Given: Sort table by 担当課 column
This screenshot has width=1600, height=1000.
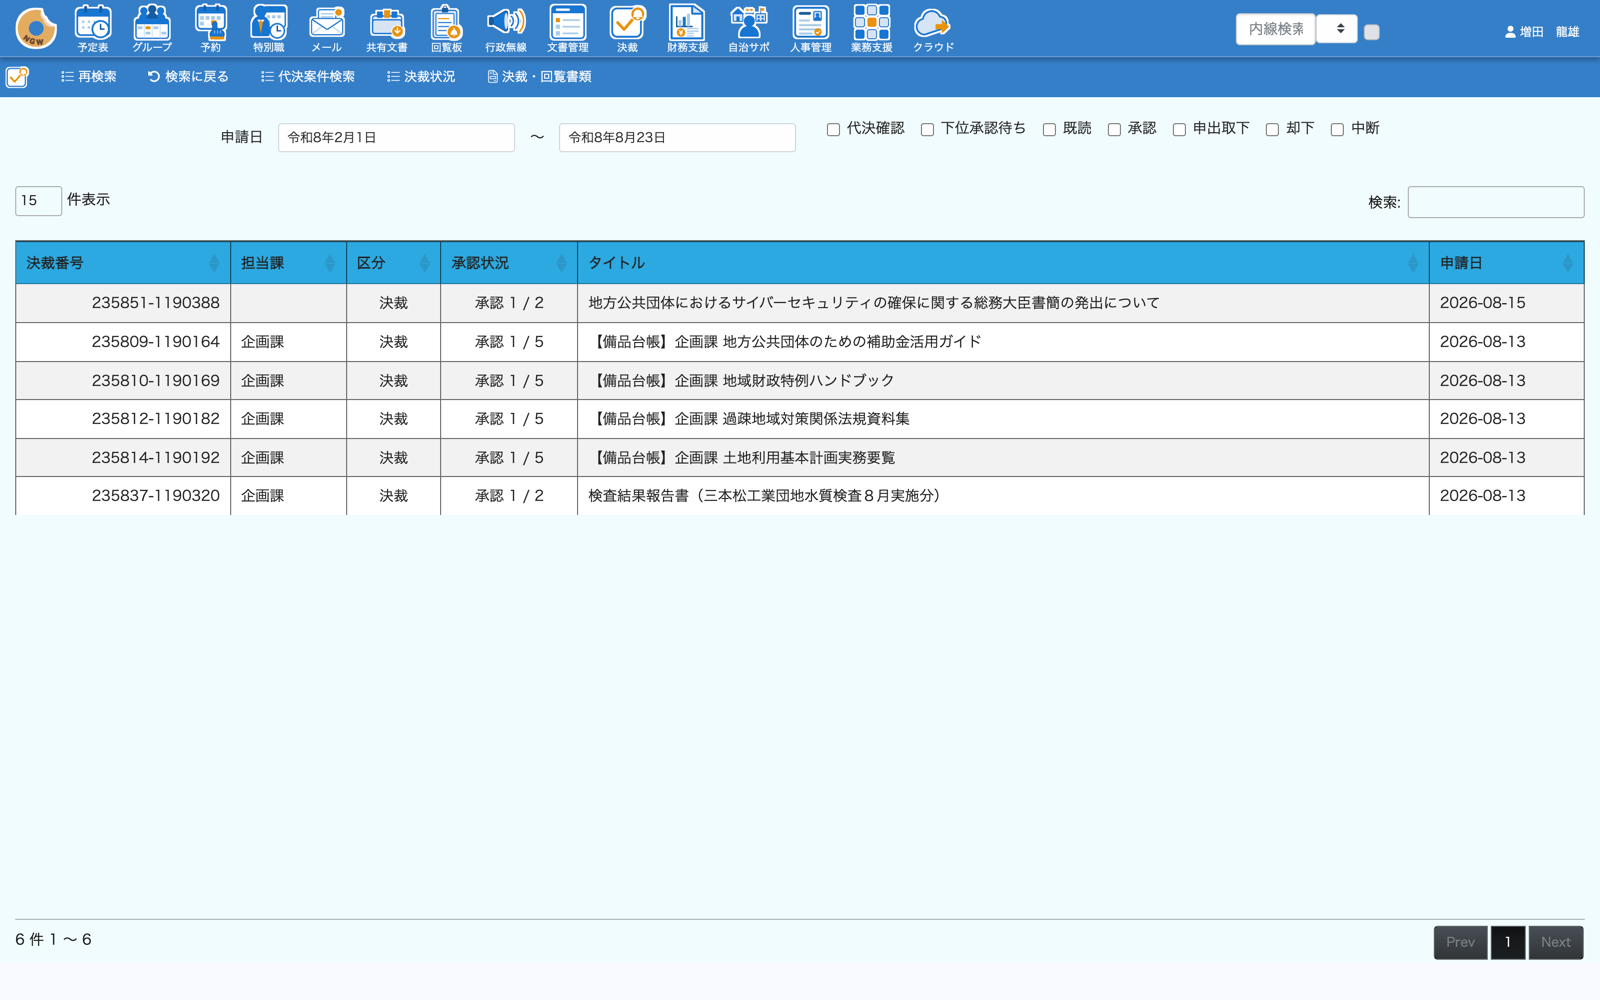Looking at the screenshot, I should 289,263.
